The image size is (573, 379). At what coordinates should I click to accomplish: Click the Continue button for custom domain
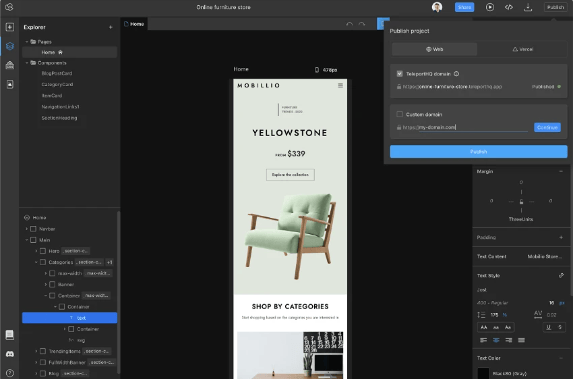pyautogui.click(x=547, y=127)
